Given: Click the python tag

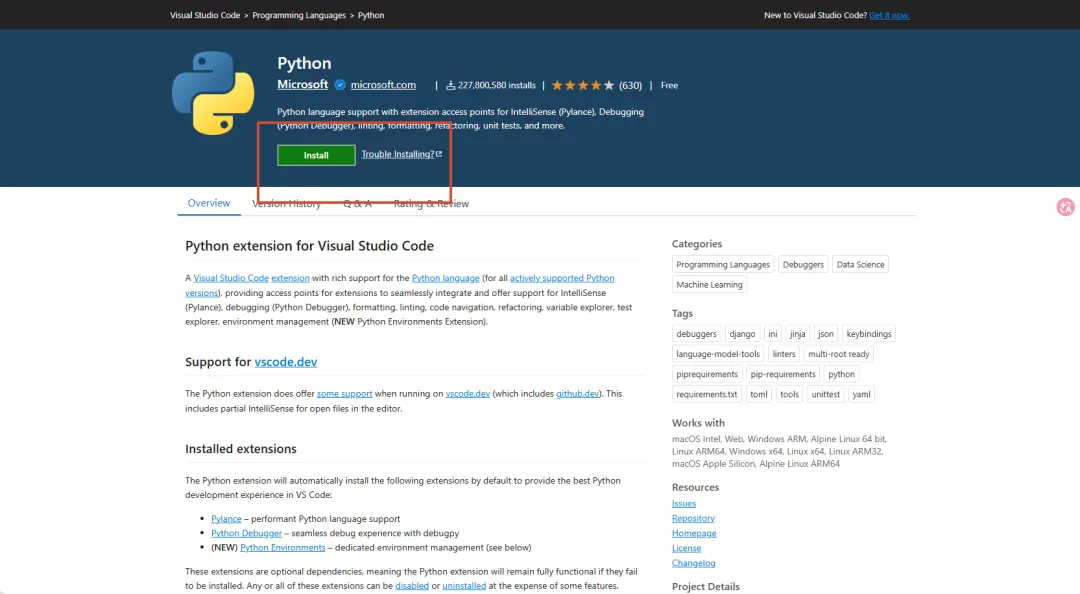Looking at the screenshot, I should (x=842, y=374).
